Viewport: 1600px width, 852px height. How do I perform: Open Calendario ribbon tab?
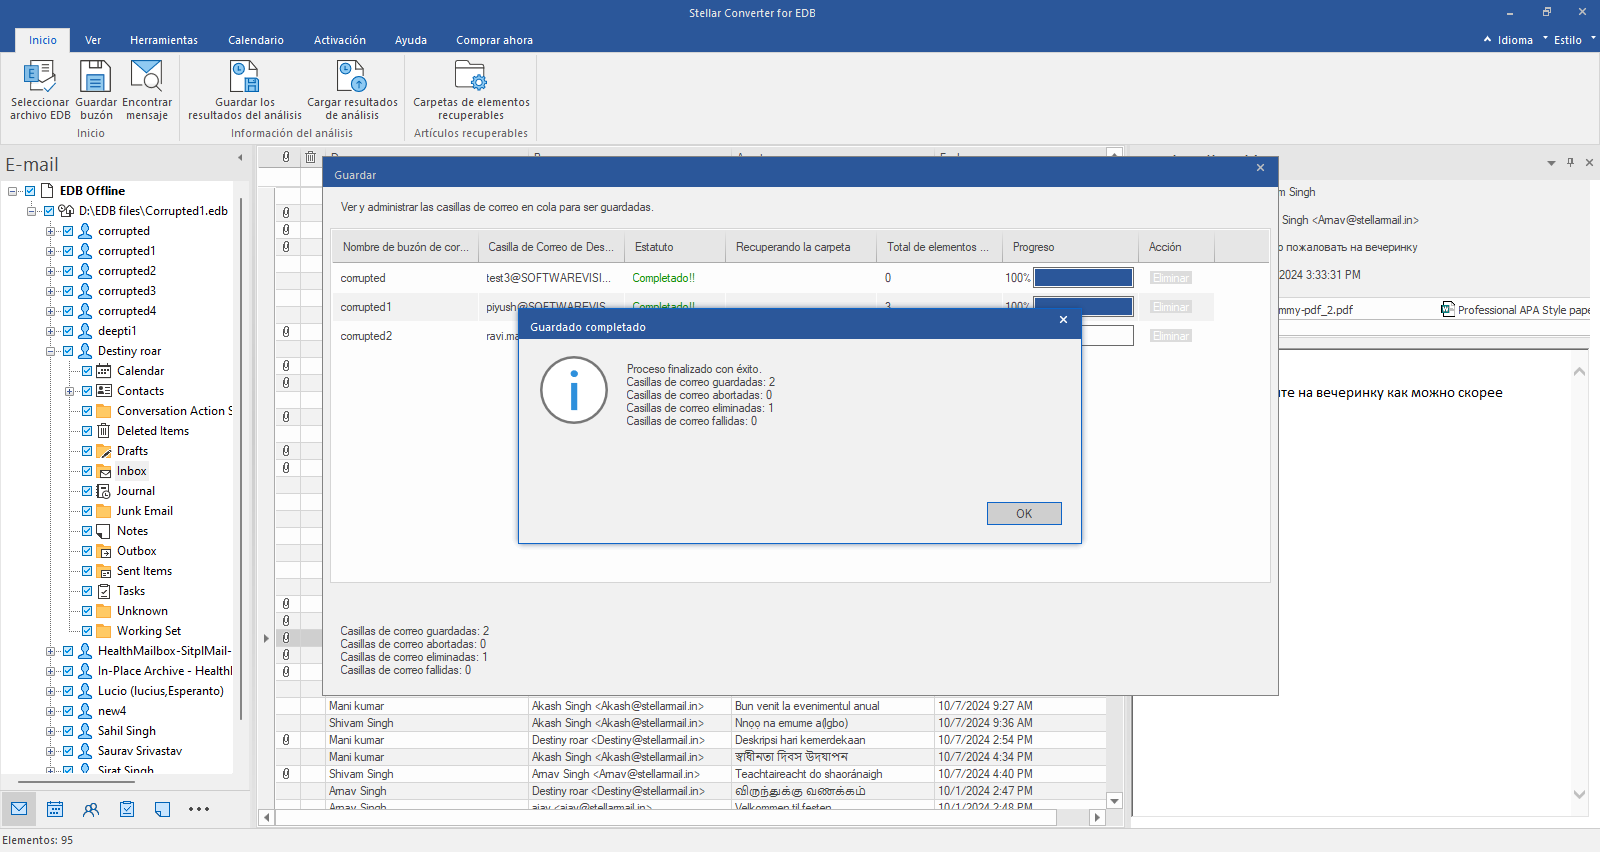coord(256,40)
